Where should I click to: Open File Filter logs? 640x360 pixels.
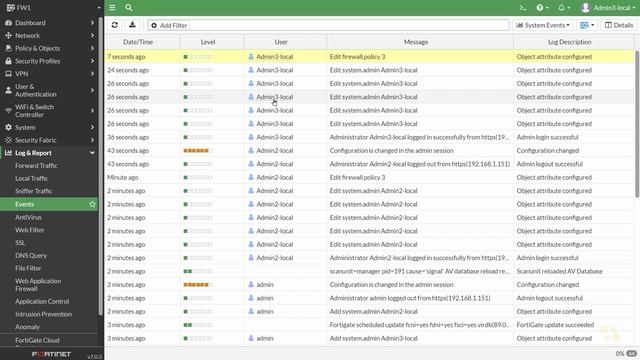28,268
